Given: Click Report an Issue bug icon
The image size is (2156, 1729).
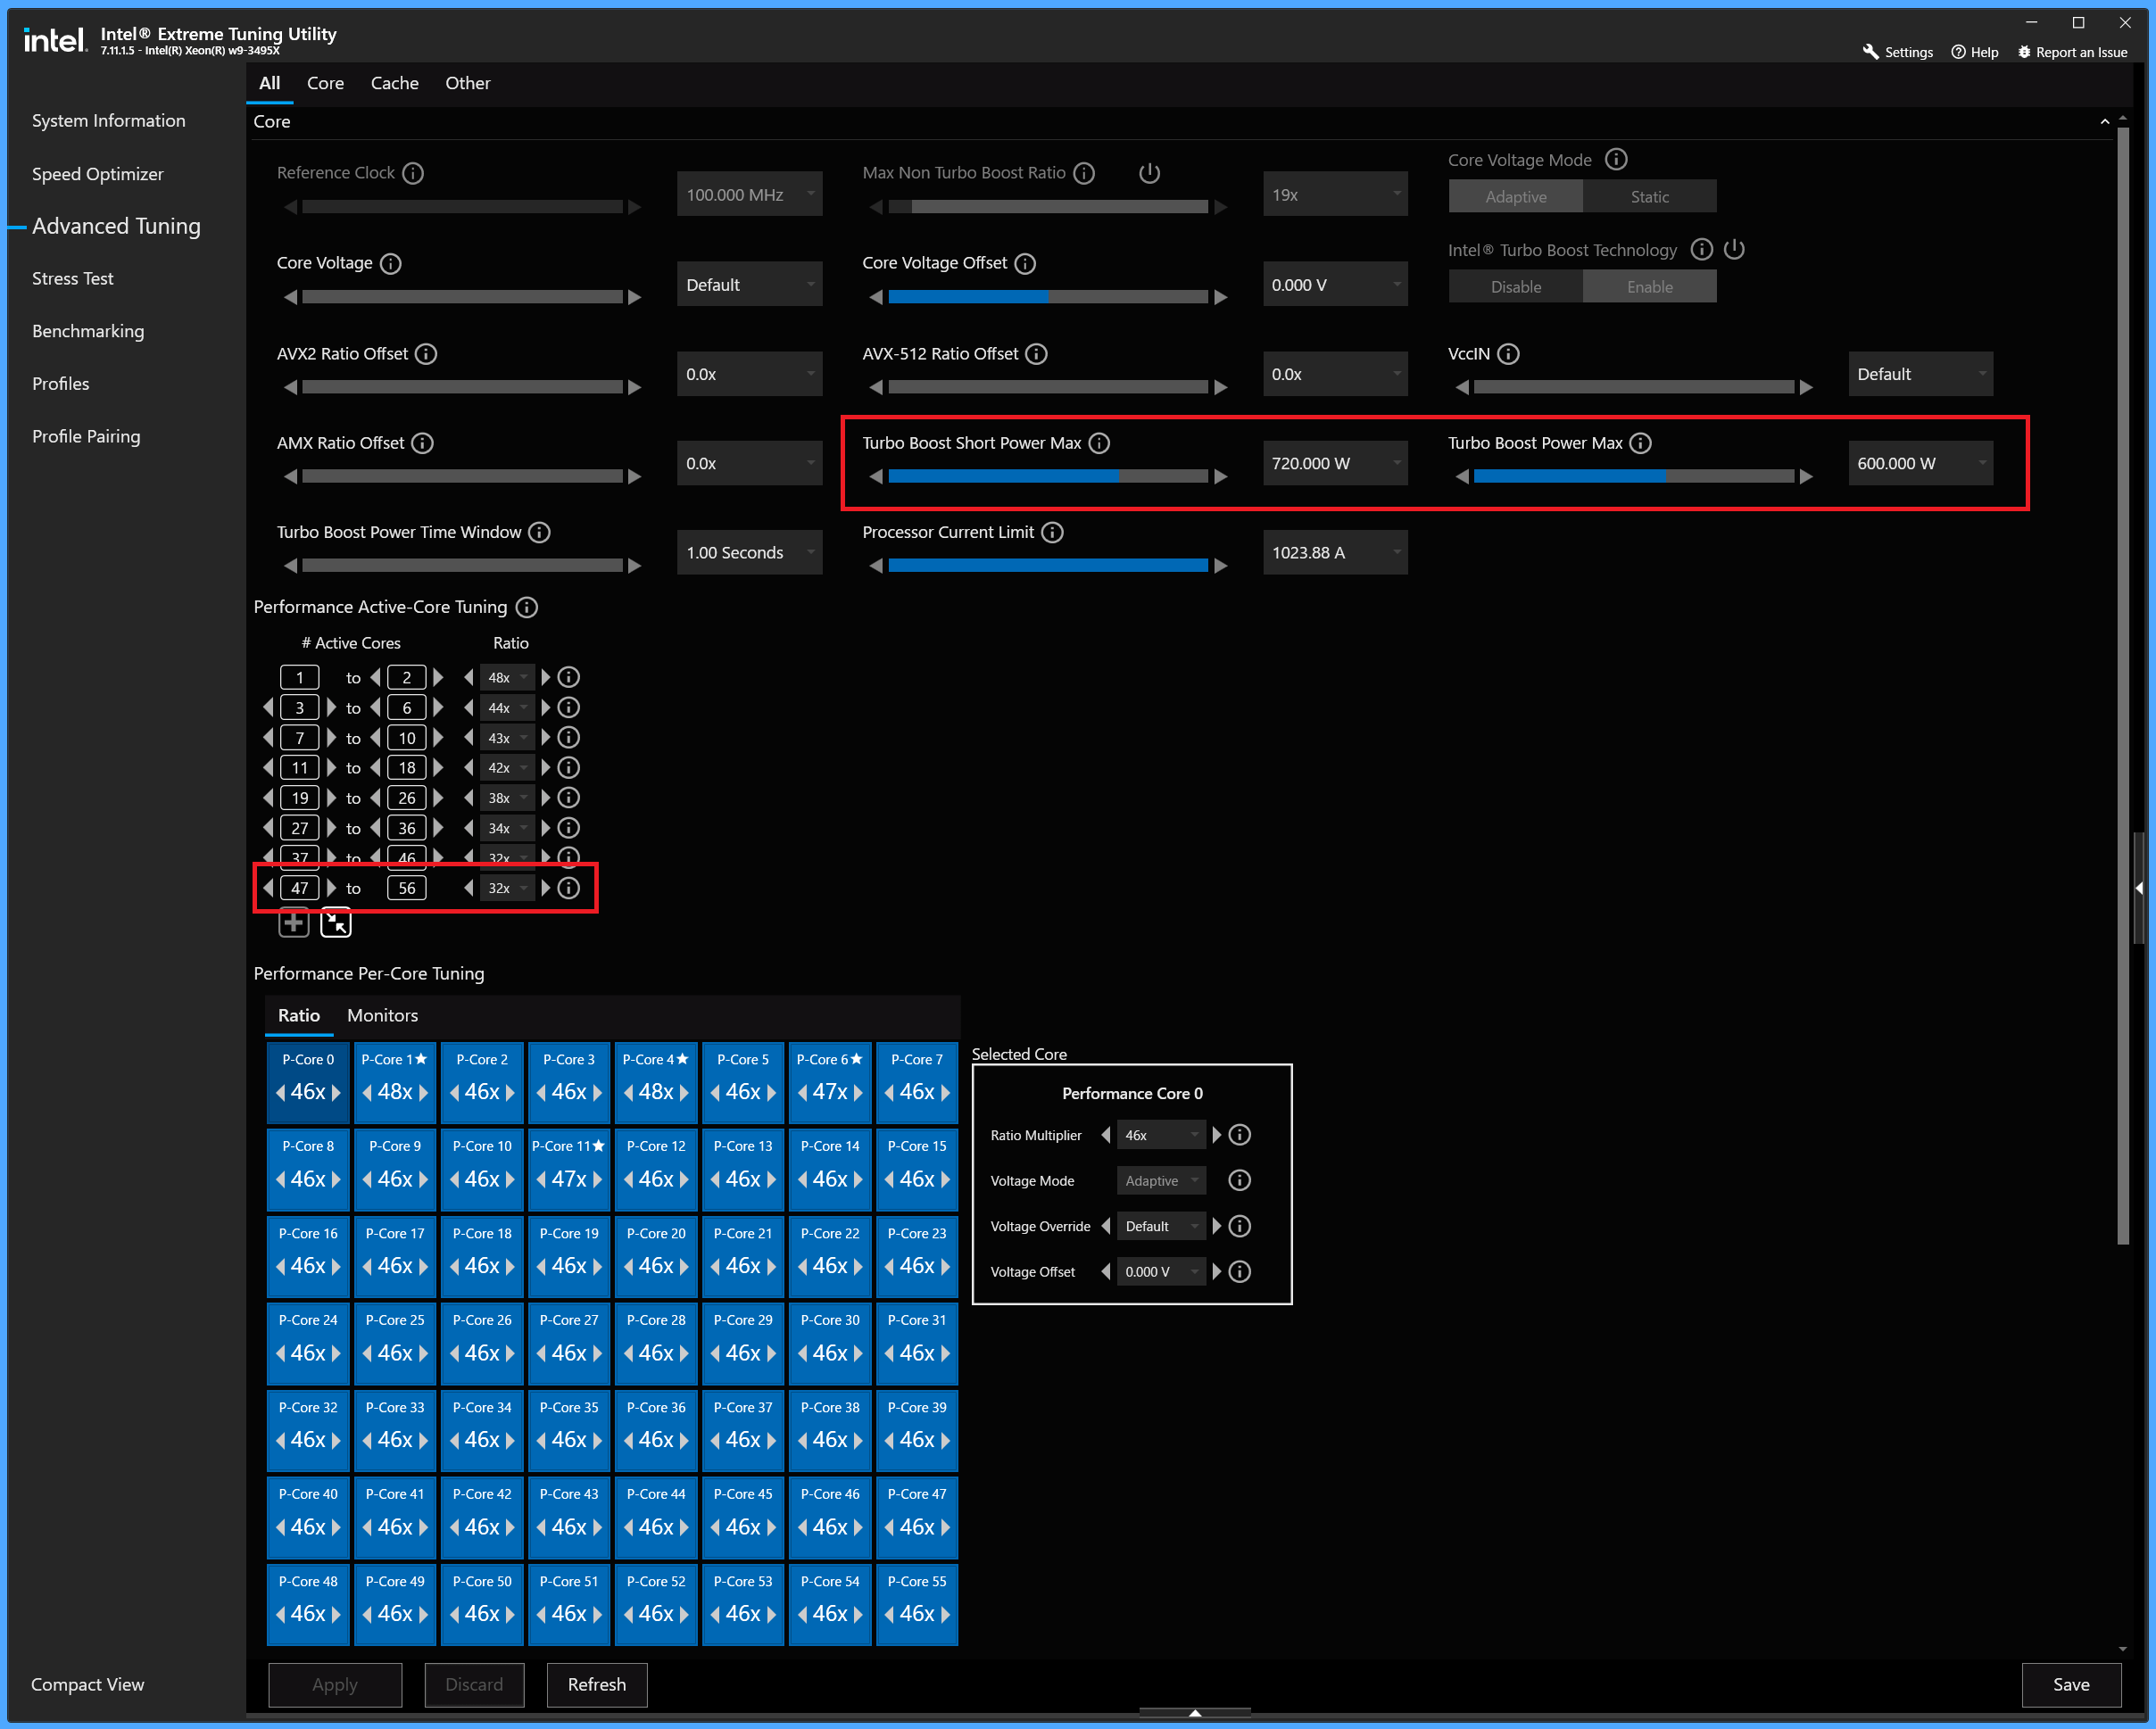Looking at the screenshot, I should pyautogui.click(x=2025, y=52).
